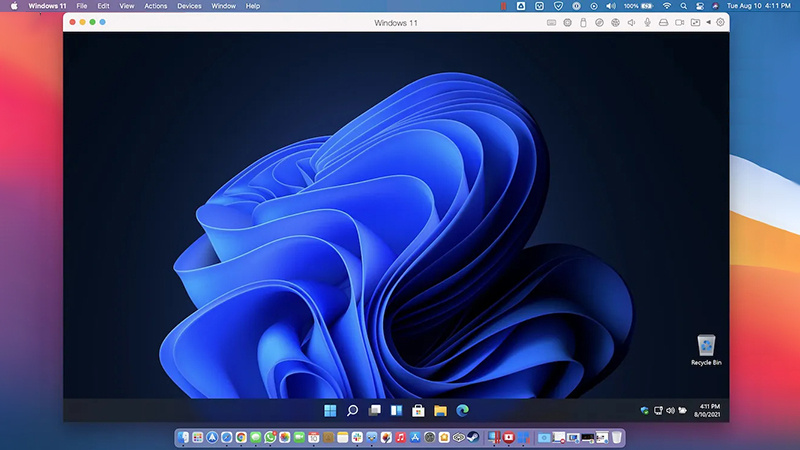Open Photos from the Dock
This screenshot has width=800, height=450.
coord(285,437)
